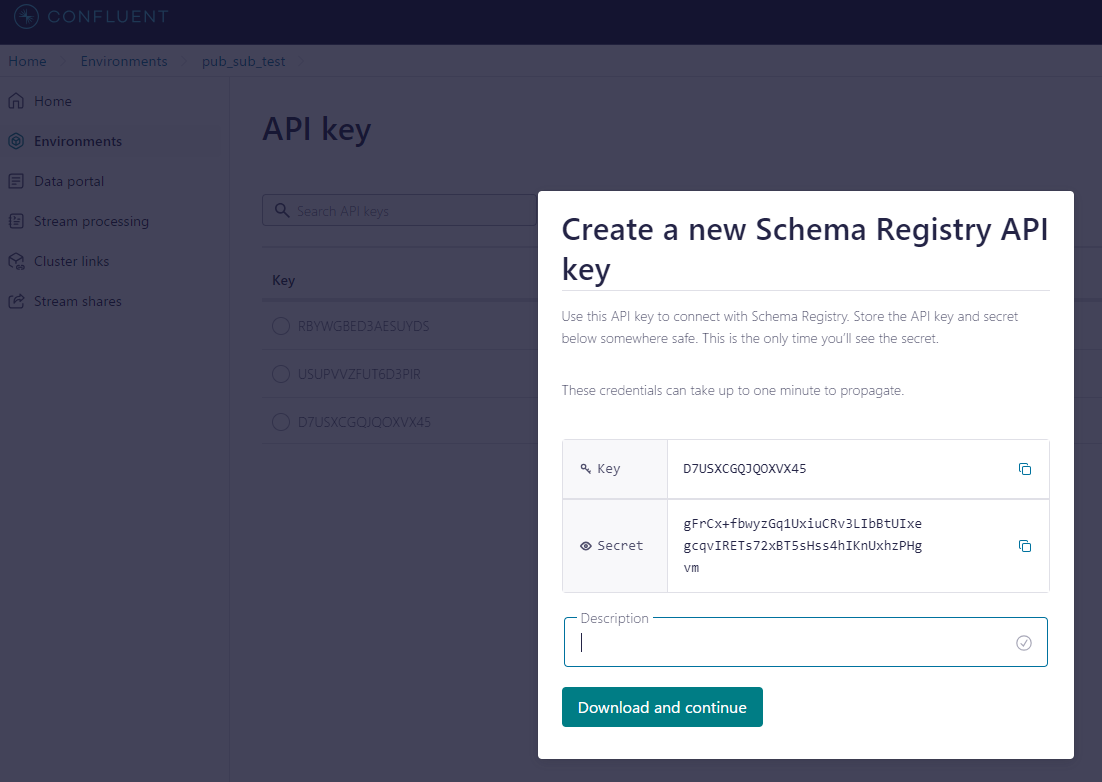The image size is (1102, 782).
Task: Copy the API key with copy icon
Action: (x=1024, y=469)
